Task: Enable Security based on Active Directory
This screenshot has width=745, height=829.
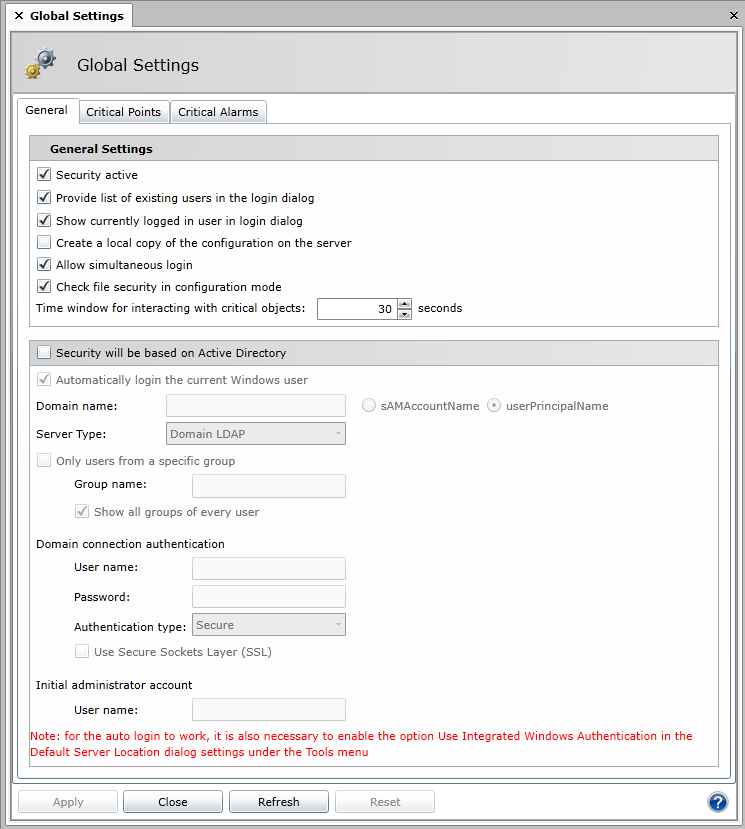Action: point(44,352)
